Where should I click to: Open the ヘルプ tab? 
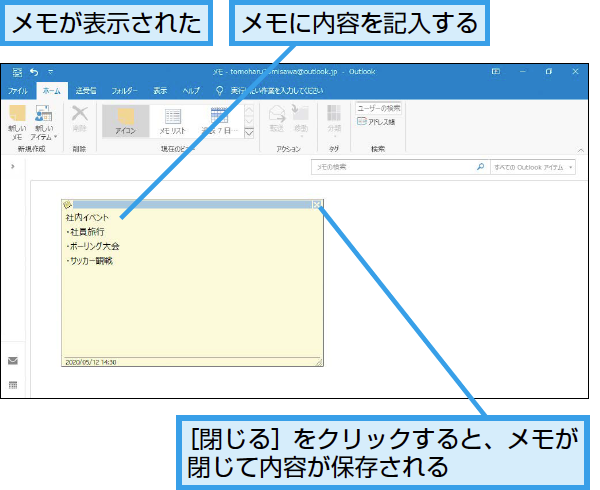pos(191,91)
